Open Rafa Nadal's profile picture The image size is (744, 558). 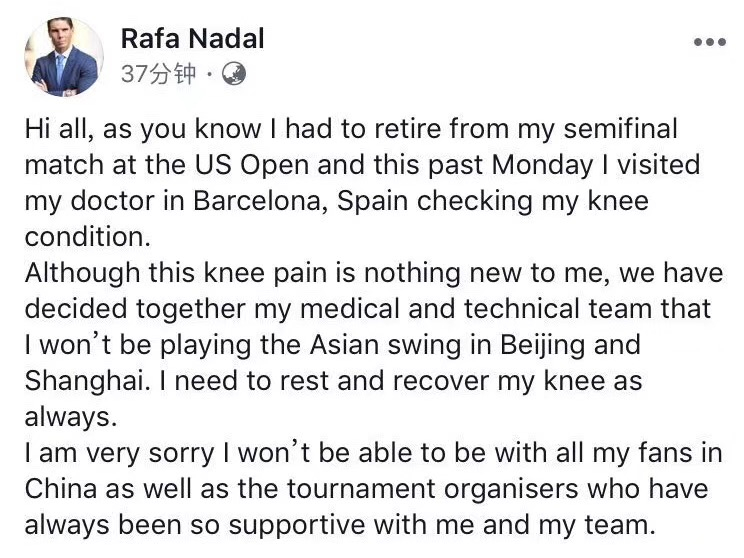point(65,56)
